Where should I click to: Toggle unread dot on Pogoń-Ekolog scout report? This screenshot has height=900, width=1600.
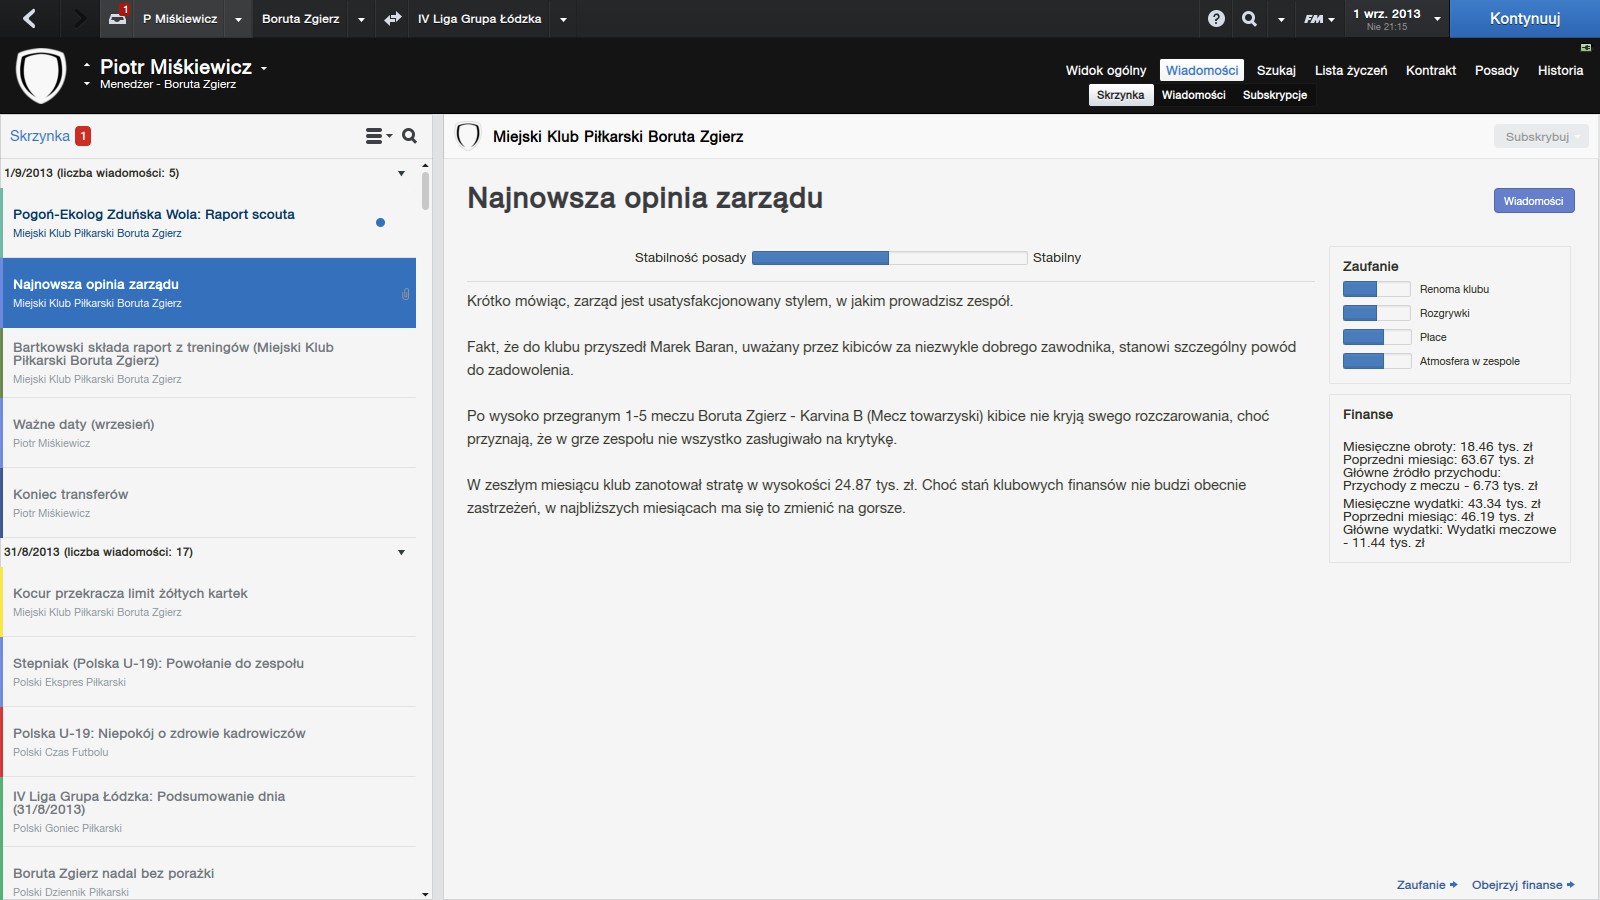coord(380,223)
